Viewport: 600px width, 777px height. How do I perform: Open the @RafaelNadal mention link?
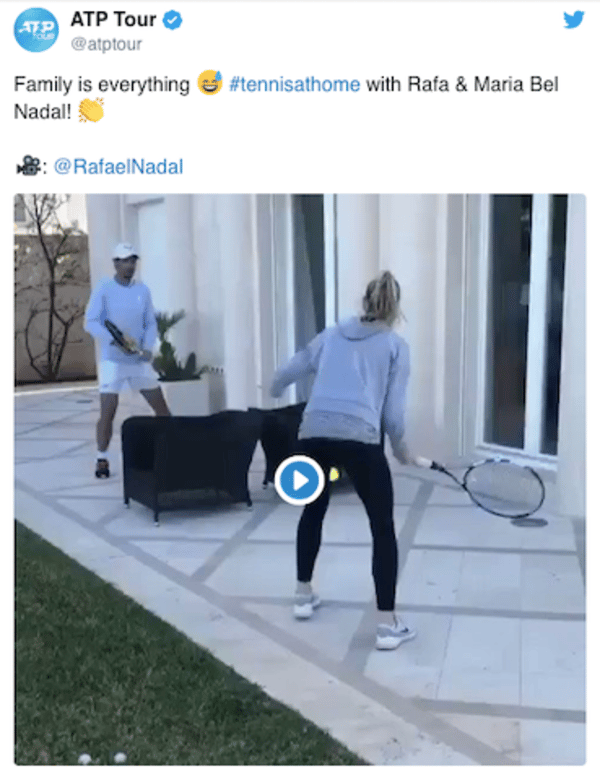tap(118, 166)
